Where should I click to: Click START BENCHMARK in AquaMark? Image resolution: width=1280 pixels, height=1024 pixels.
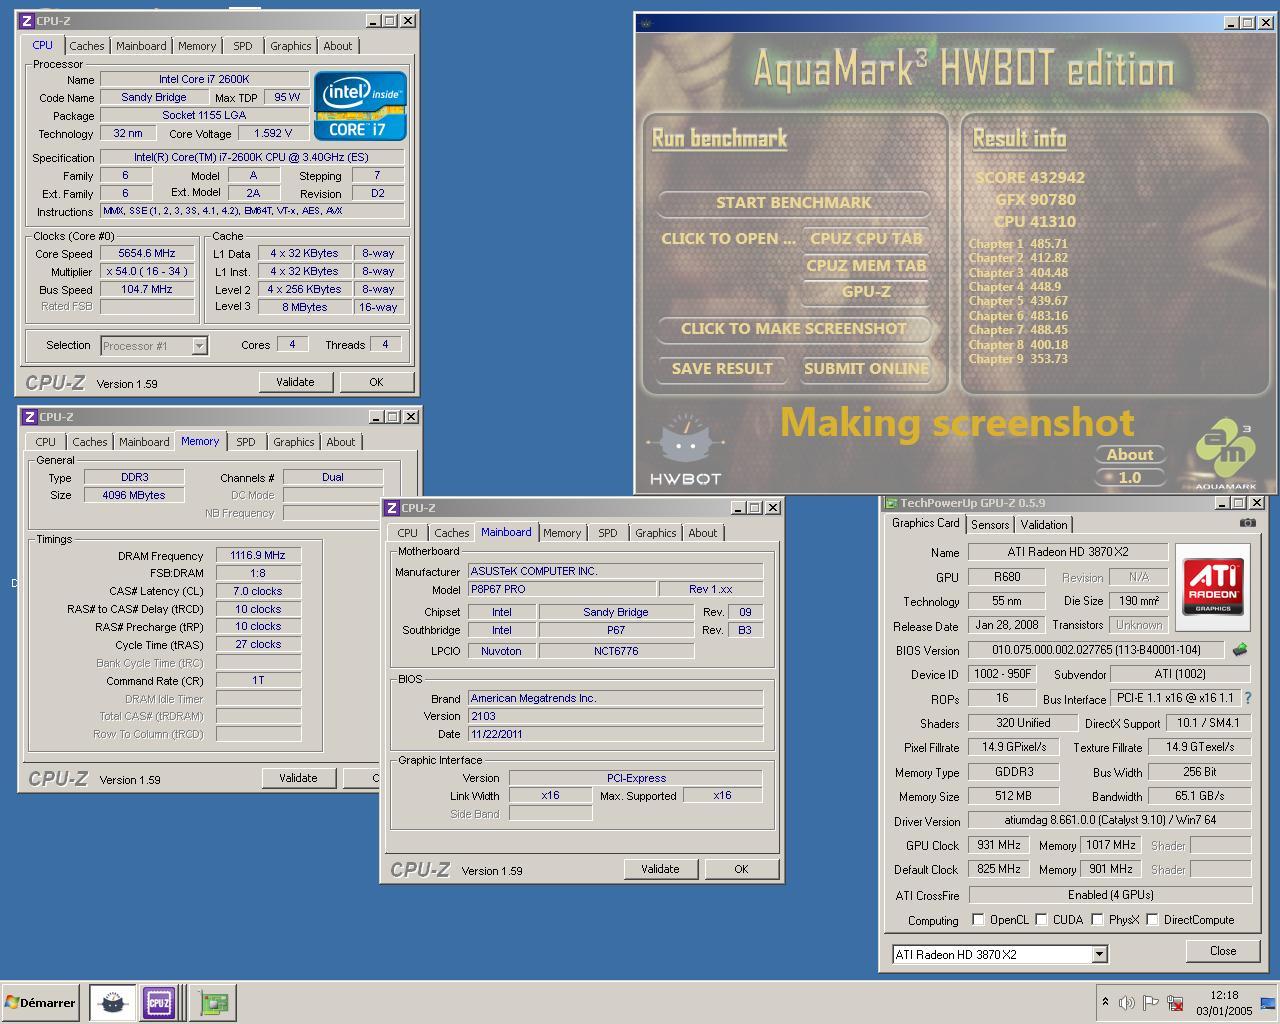point(794,203)
